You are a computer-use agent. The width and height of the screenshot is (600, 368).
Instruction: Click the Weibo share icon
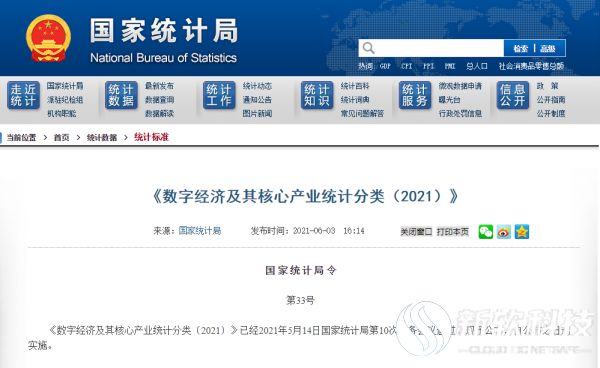[504, 232]
